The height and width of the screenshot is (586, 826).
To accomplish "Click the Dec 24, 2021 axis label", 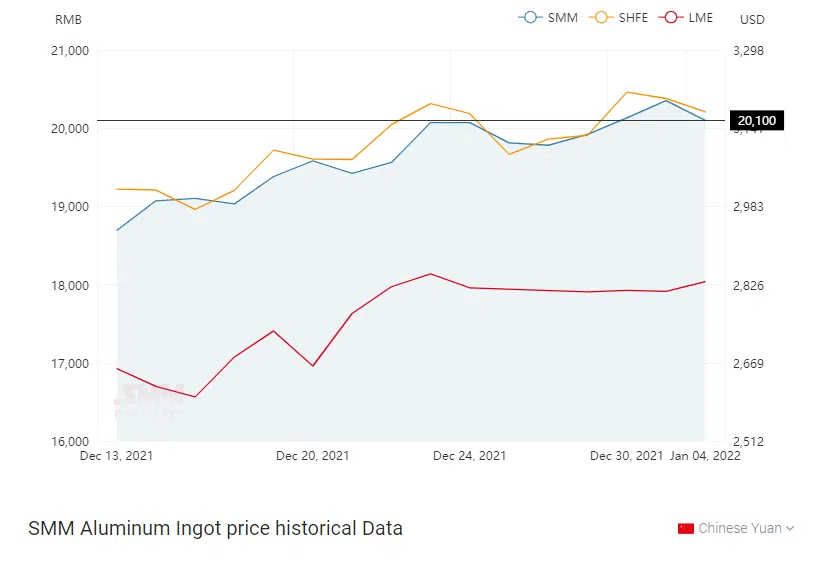I will 469,456.
